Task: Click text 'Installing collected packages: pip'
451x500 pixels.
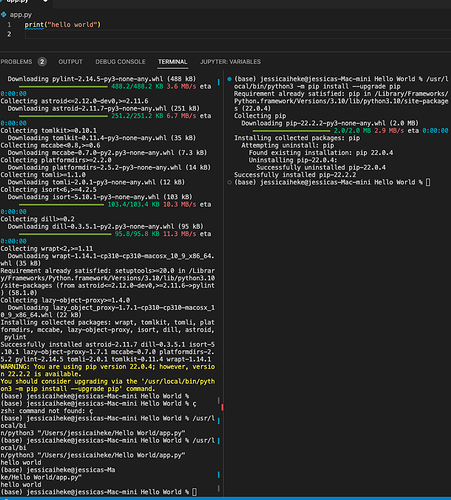Action: [297, 138]
